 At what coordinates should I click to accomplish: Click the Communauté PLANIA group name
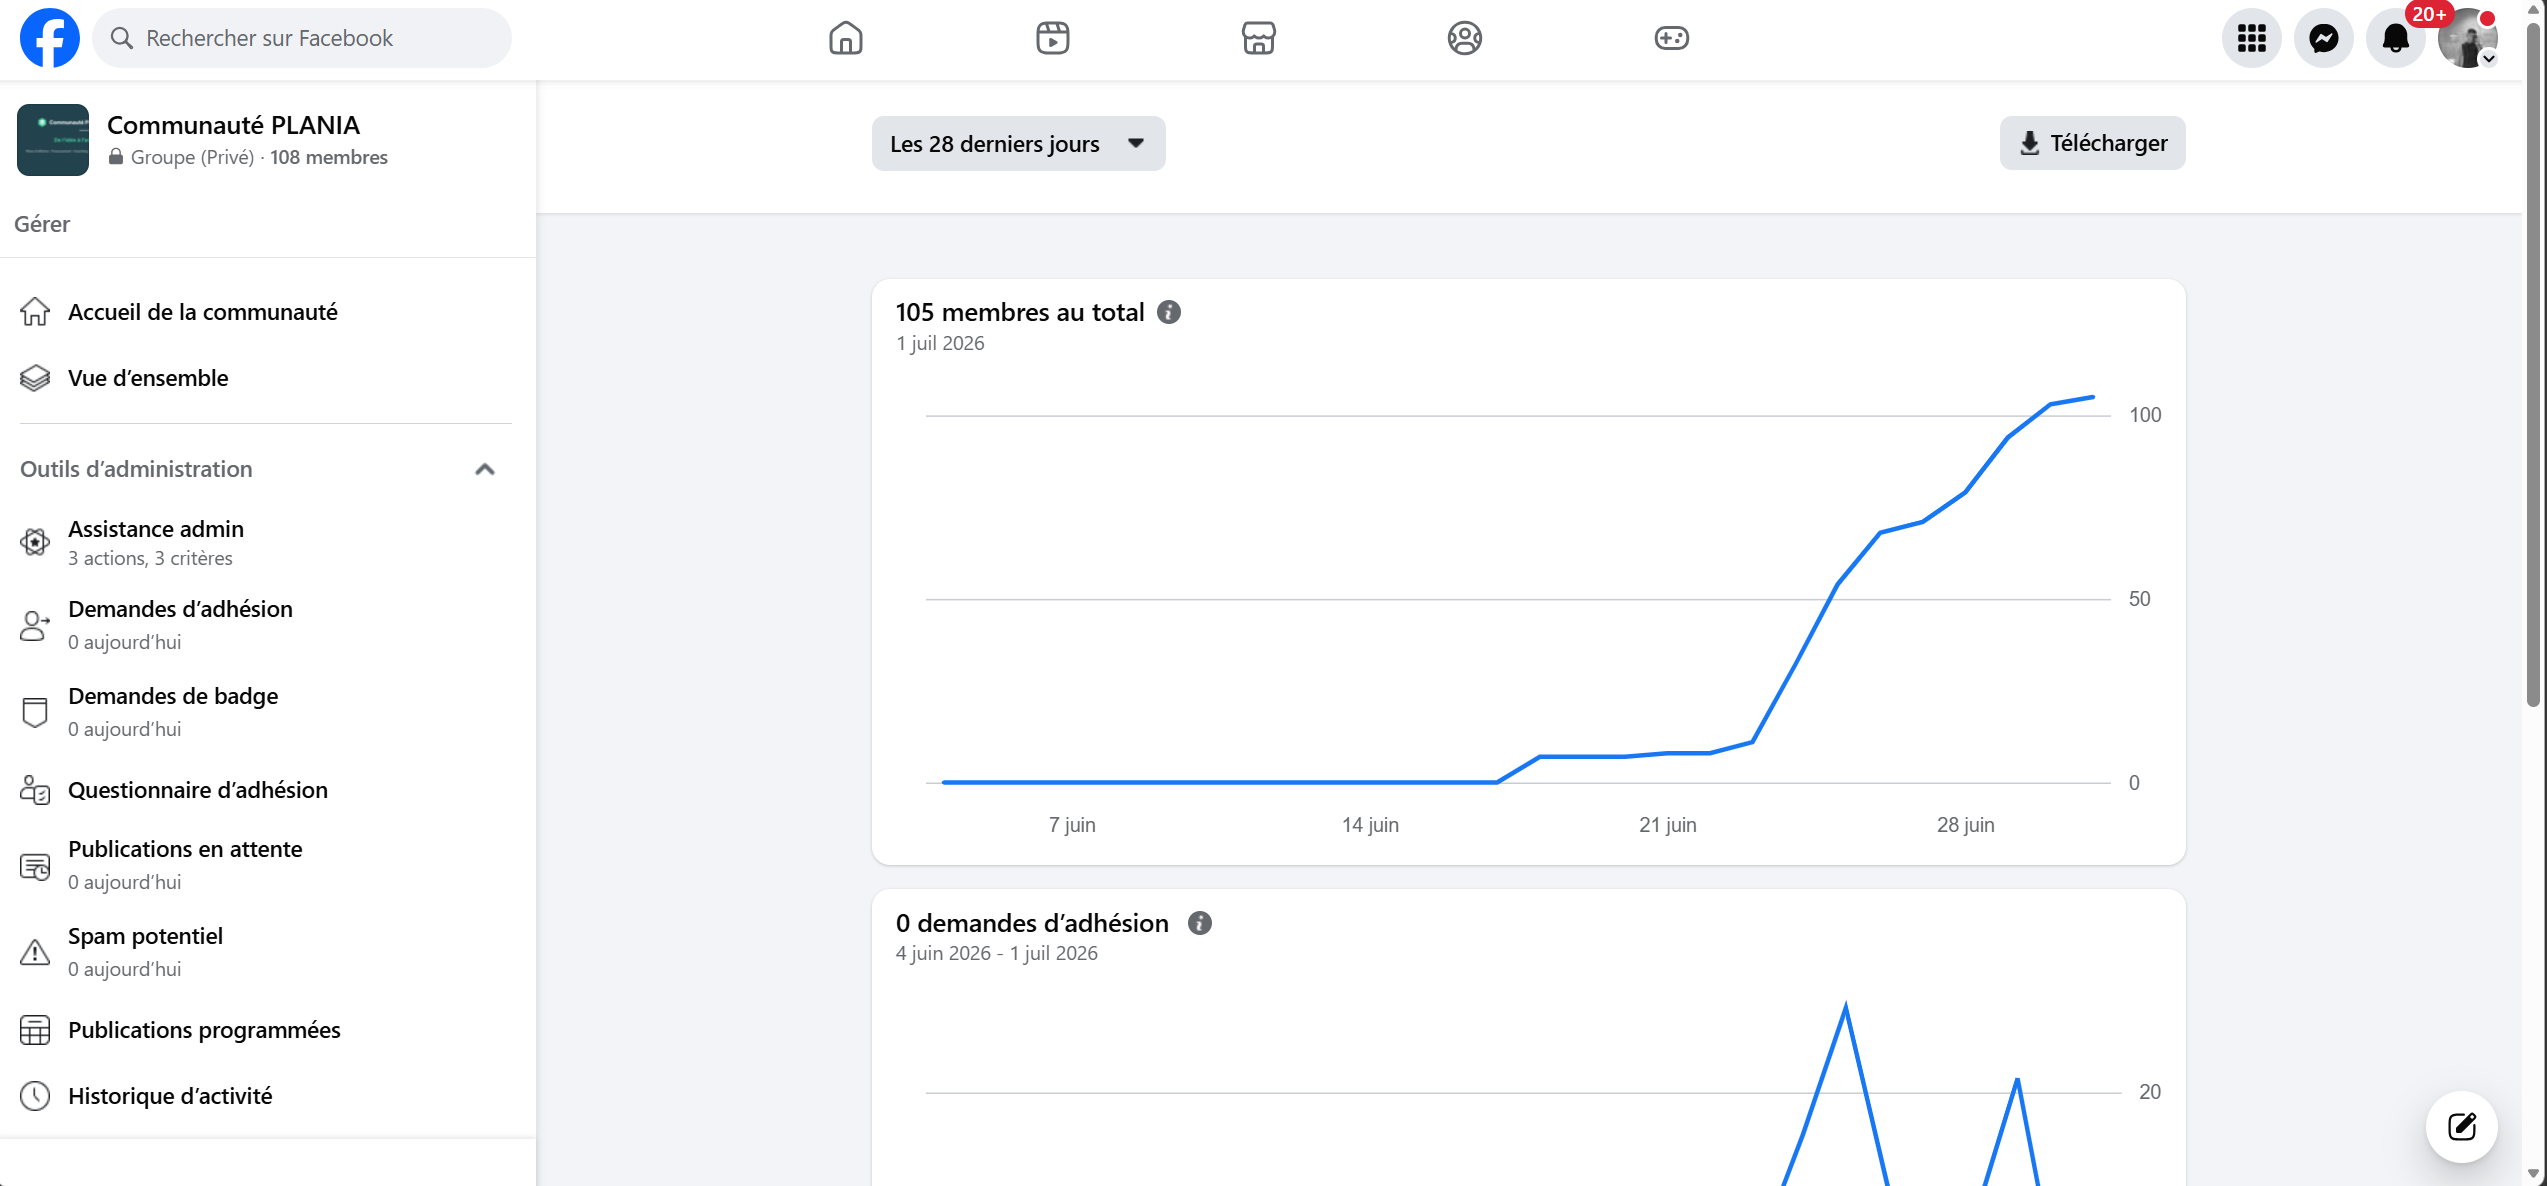pos(233,125)
